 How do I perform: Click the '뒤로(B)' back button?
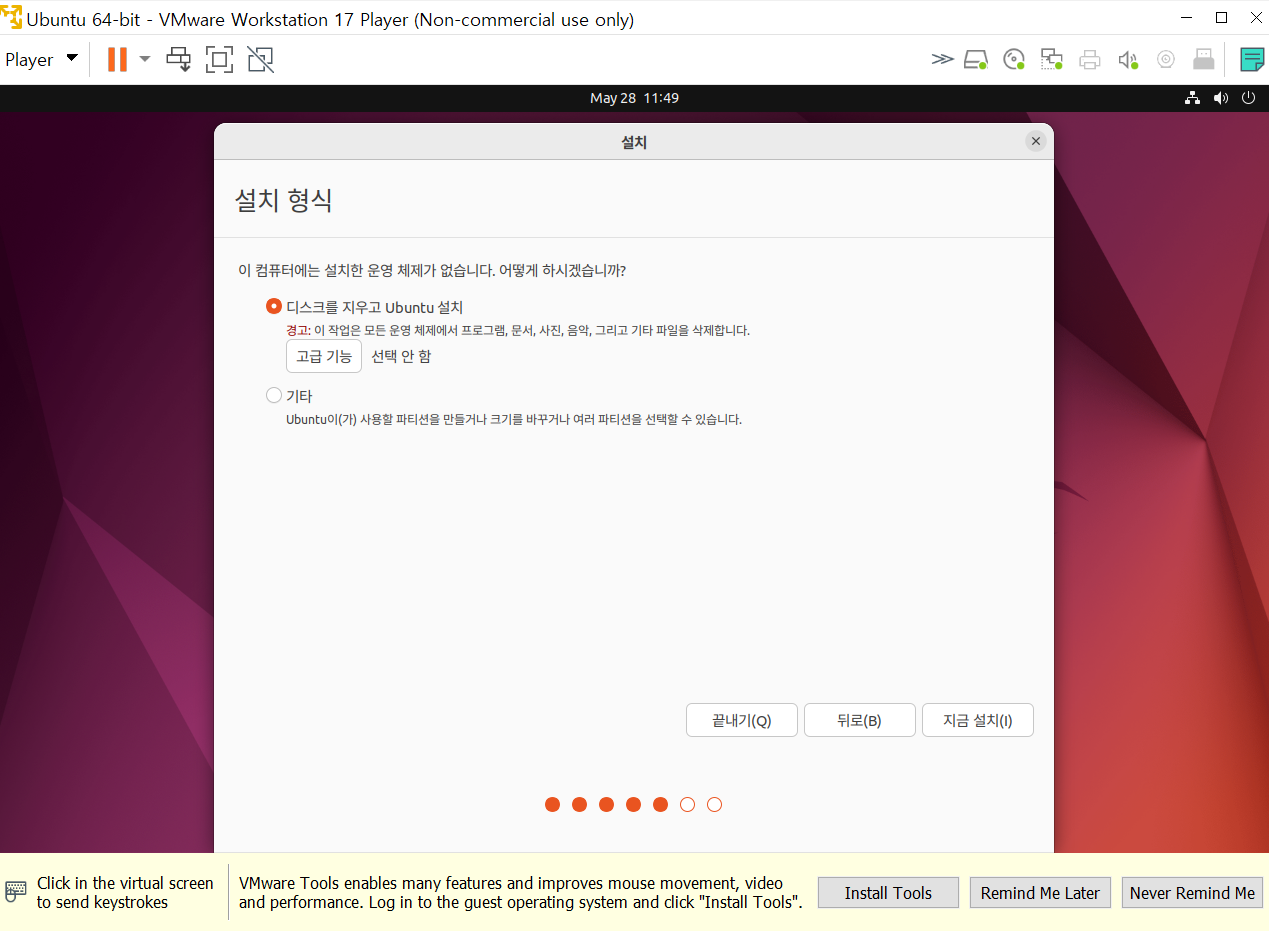860,720
